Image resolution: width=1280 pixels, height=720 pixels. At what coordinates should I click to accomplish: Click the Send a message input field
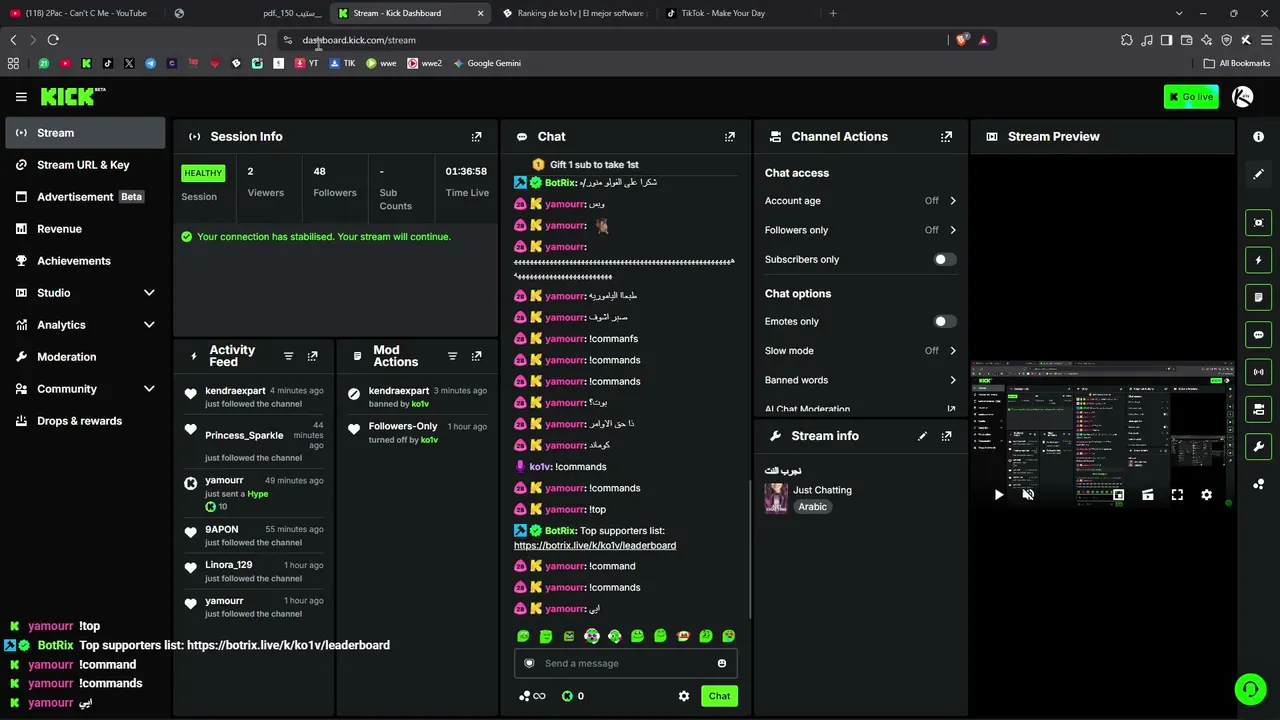(x=626, y=663)
